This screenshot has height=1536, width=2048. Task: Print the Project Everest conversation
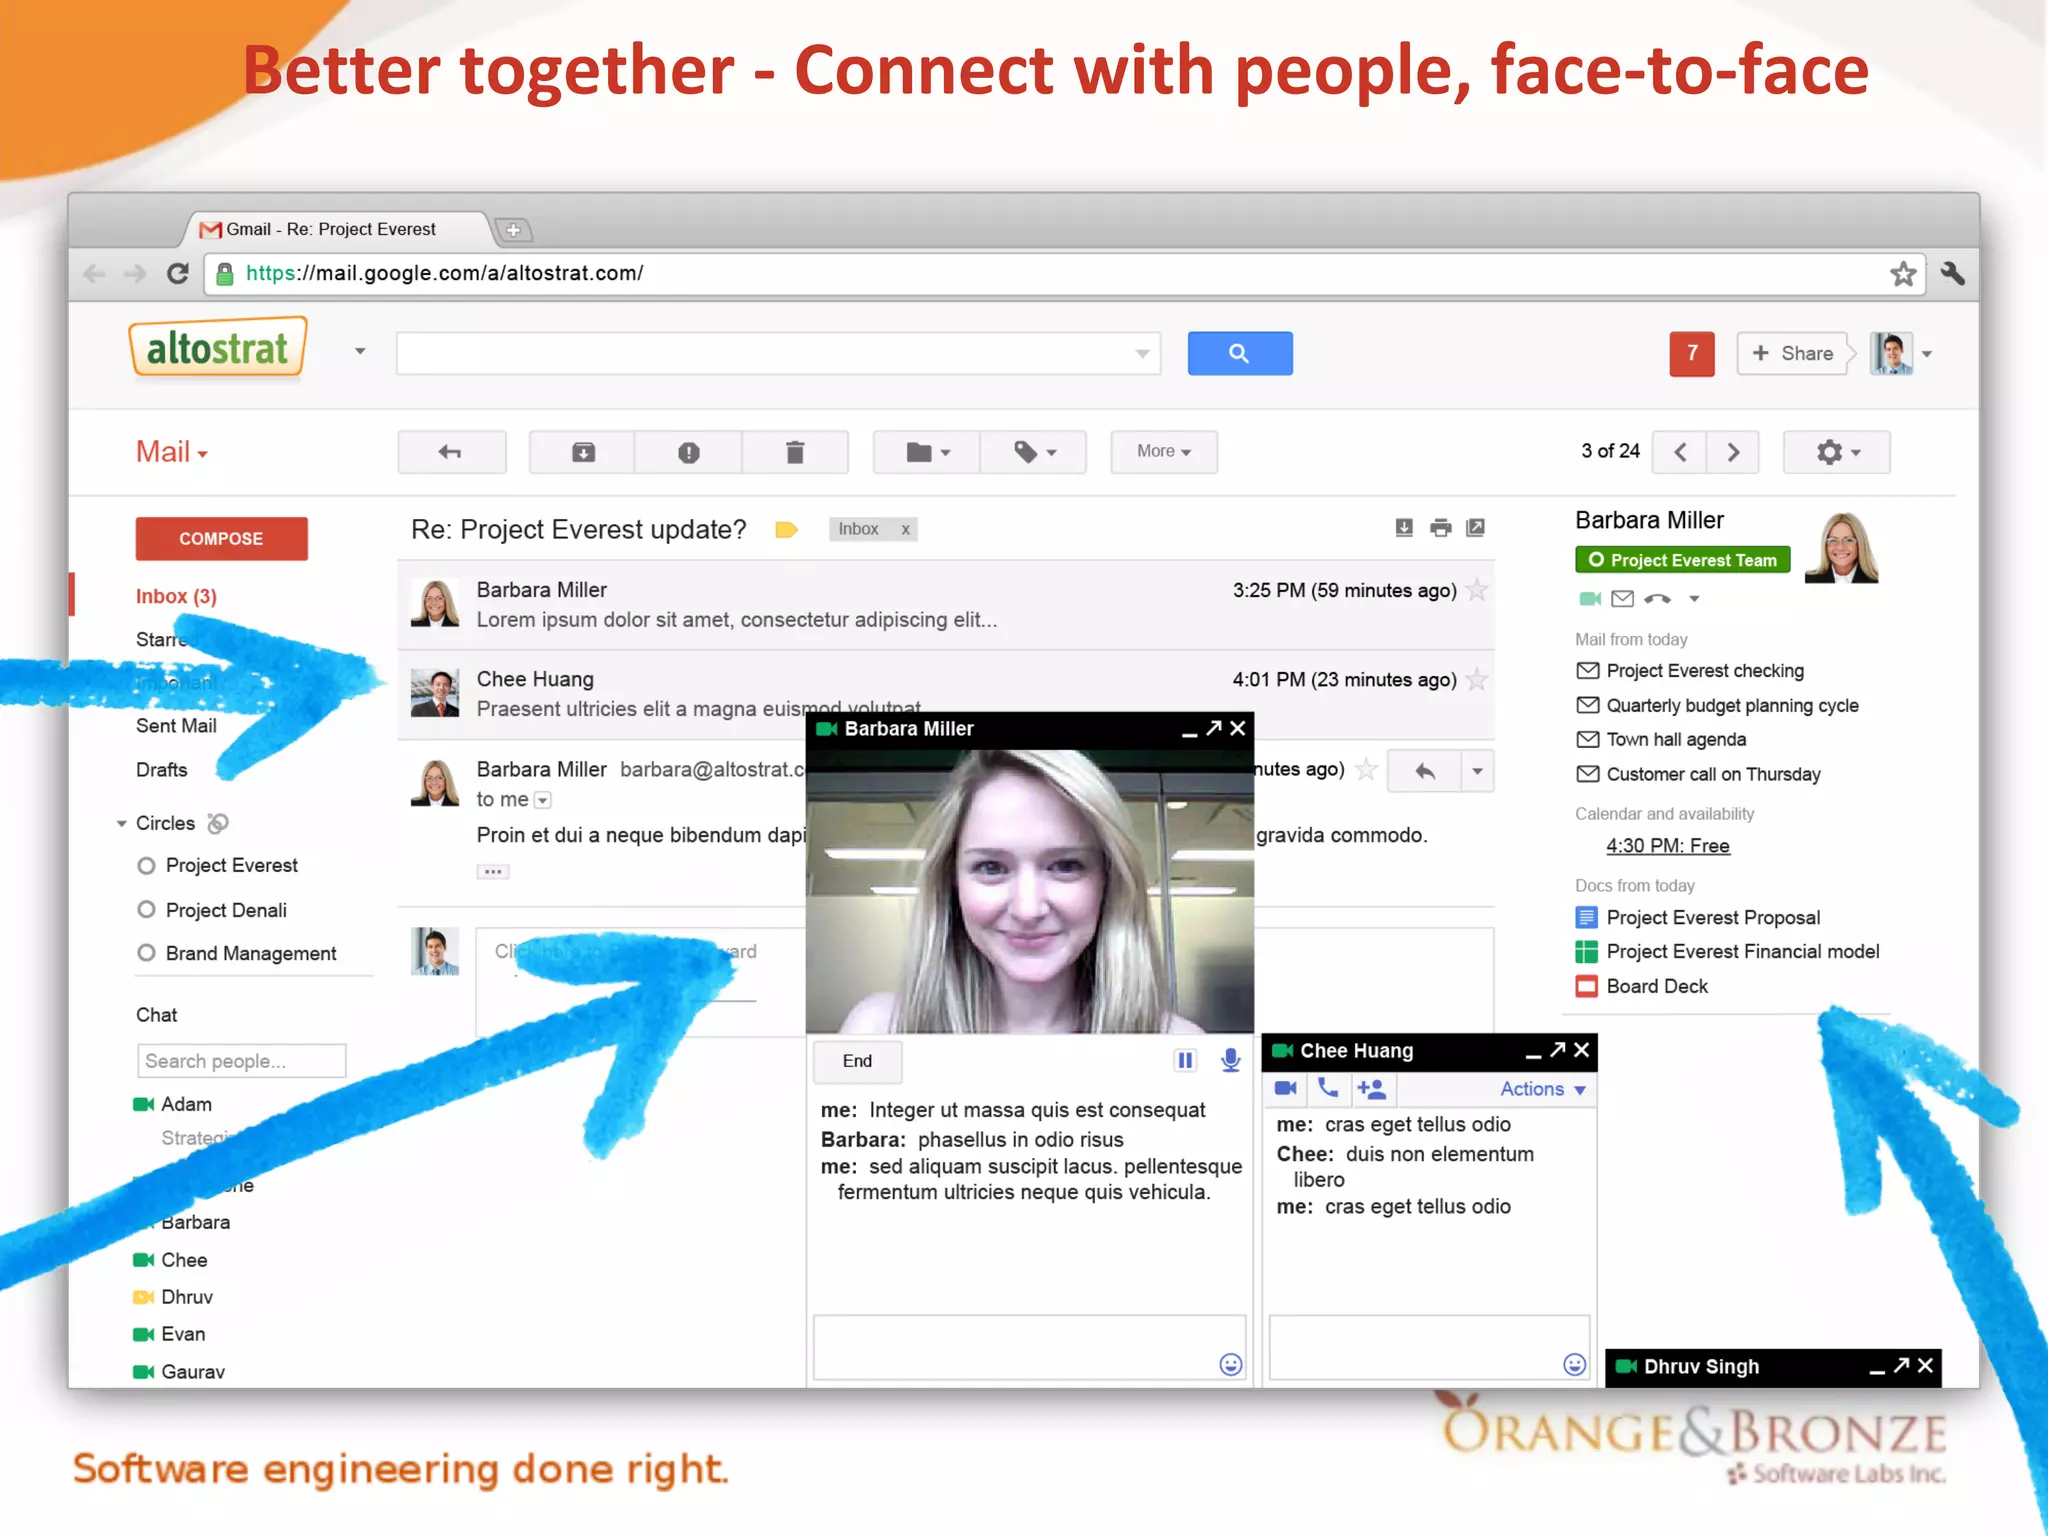pos(1440,528)
